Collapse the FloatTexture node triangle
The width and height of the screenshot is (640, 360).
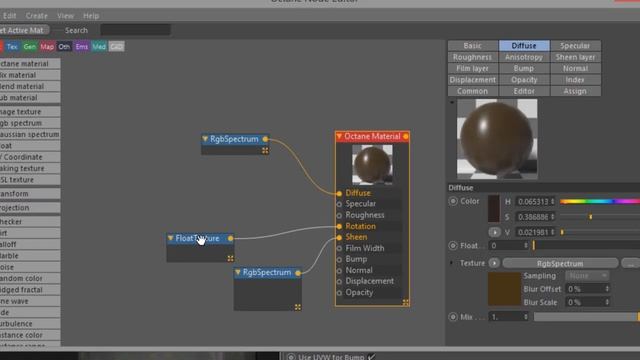point(171,238)
